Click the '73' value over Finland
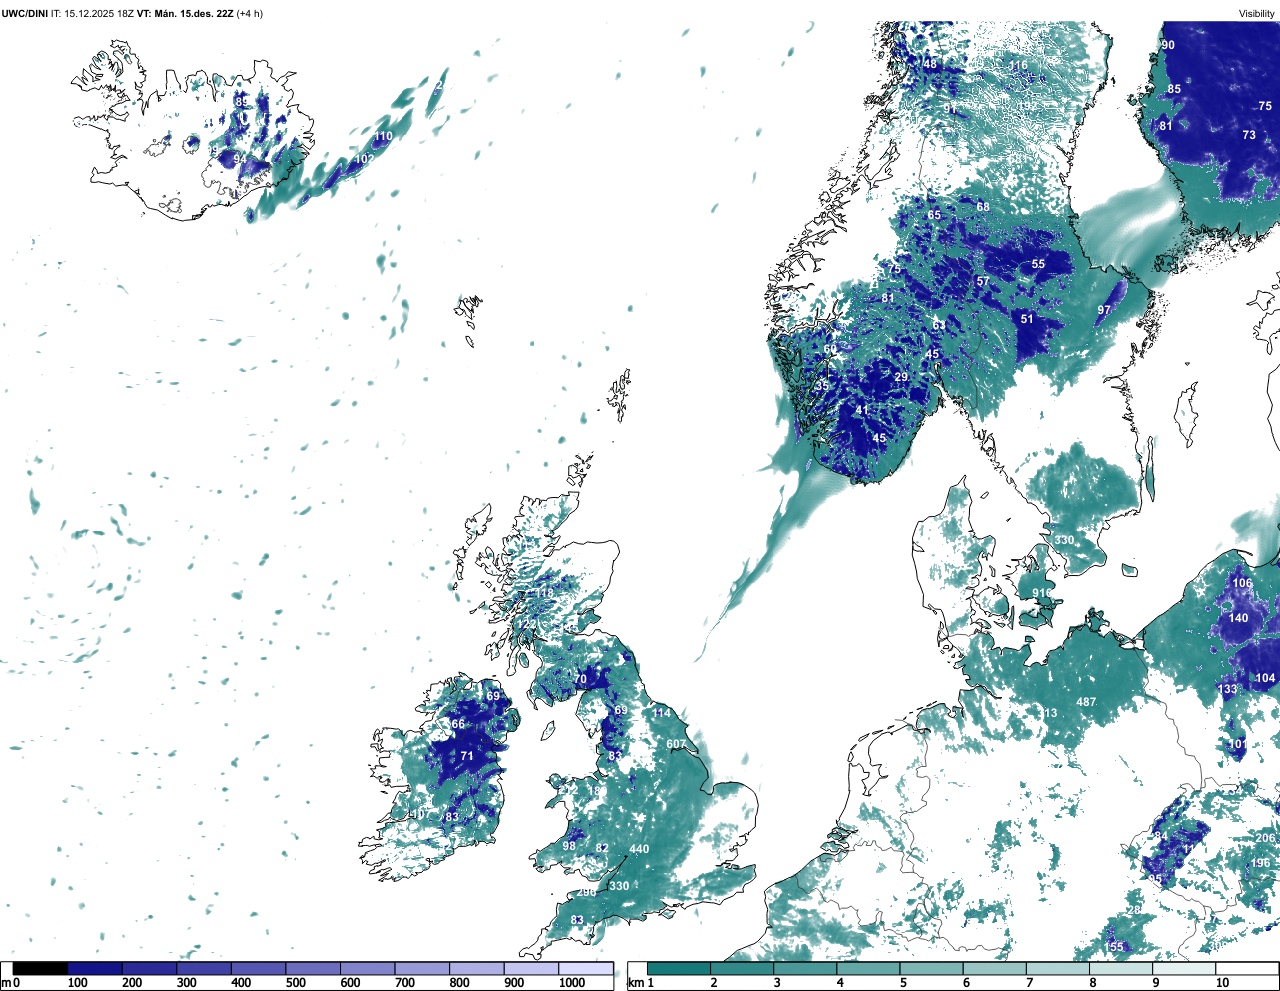Screen dimensions: 1280x991 (1249, 135)
